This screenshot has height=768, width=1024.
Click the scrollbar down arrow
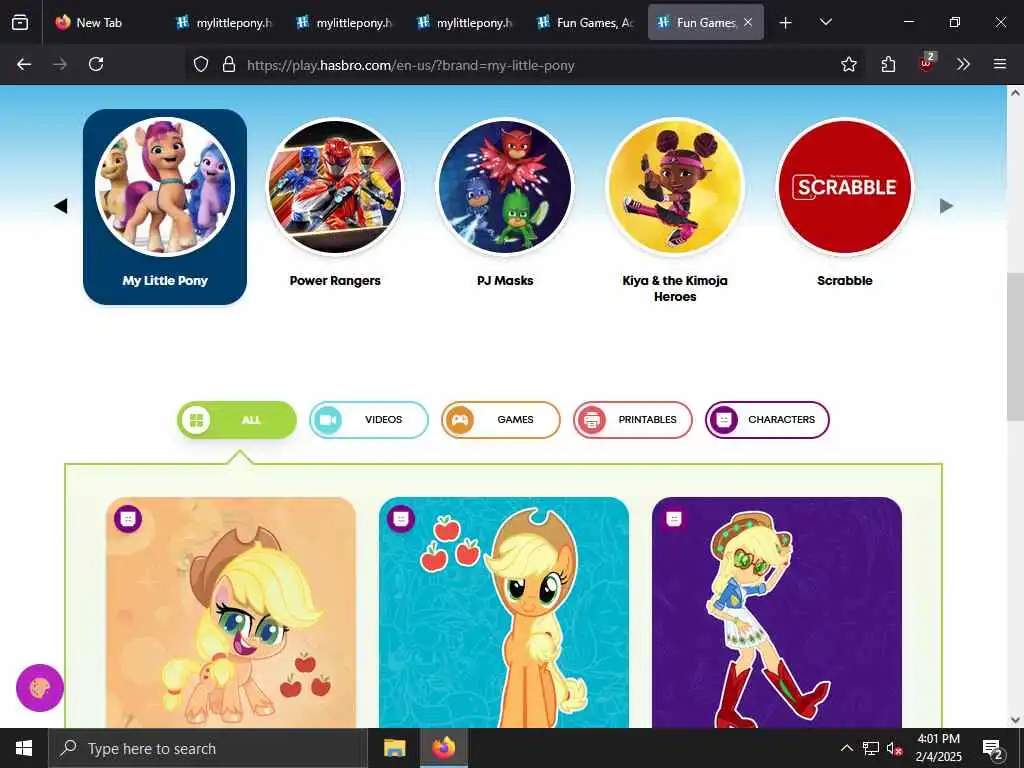pyautogui.click(x=1015, y=720)
